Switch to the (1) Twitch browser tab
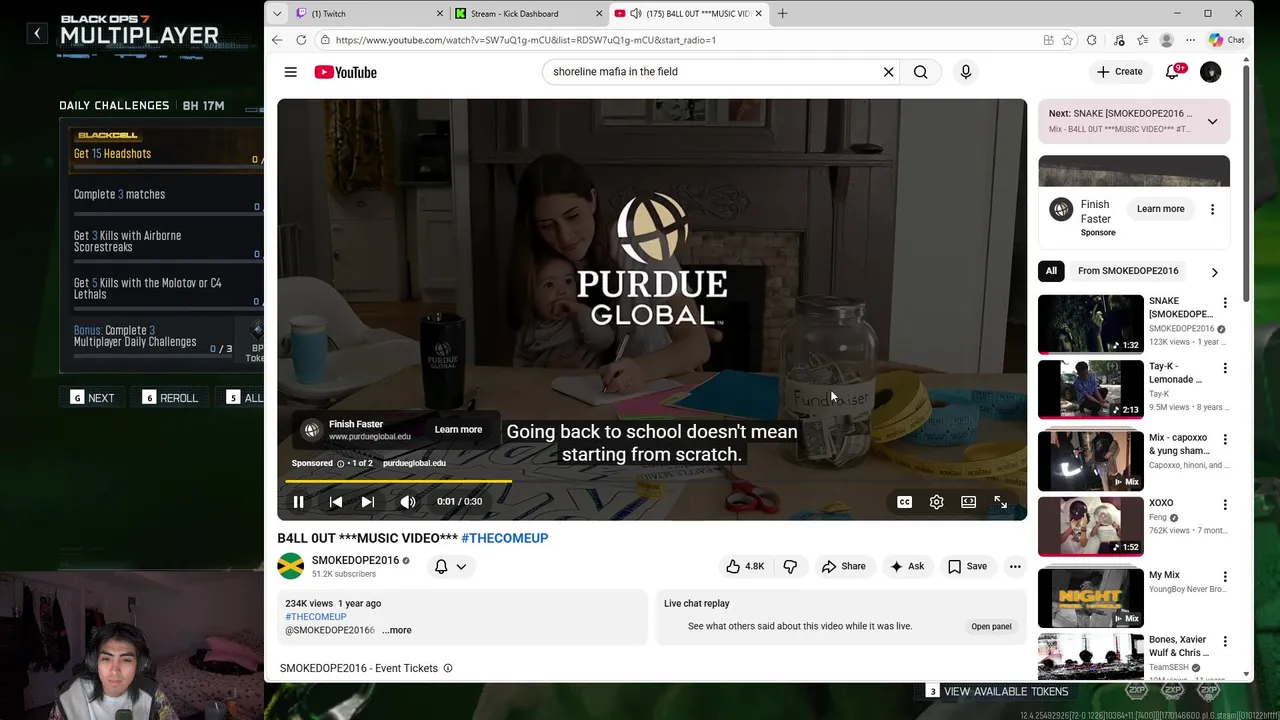 tap(370, 13)
